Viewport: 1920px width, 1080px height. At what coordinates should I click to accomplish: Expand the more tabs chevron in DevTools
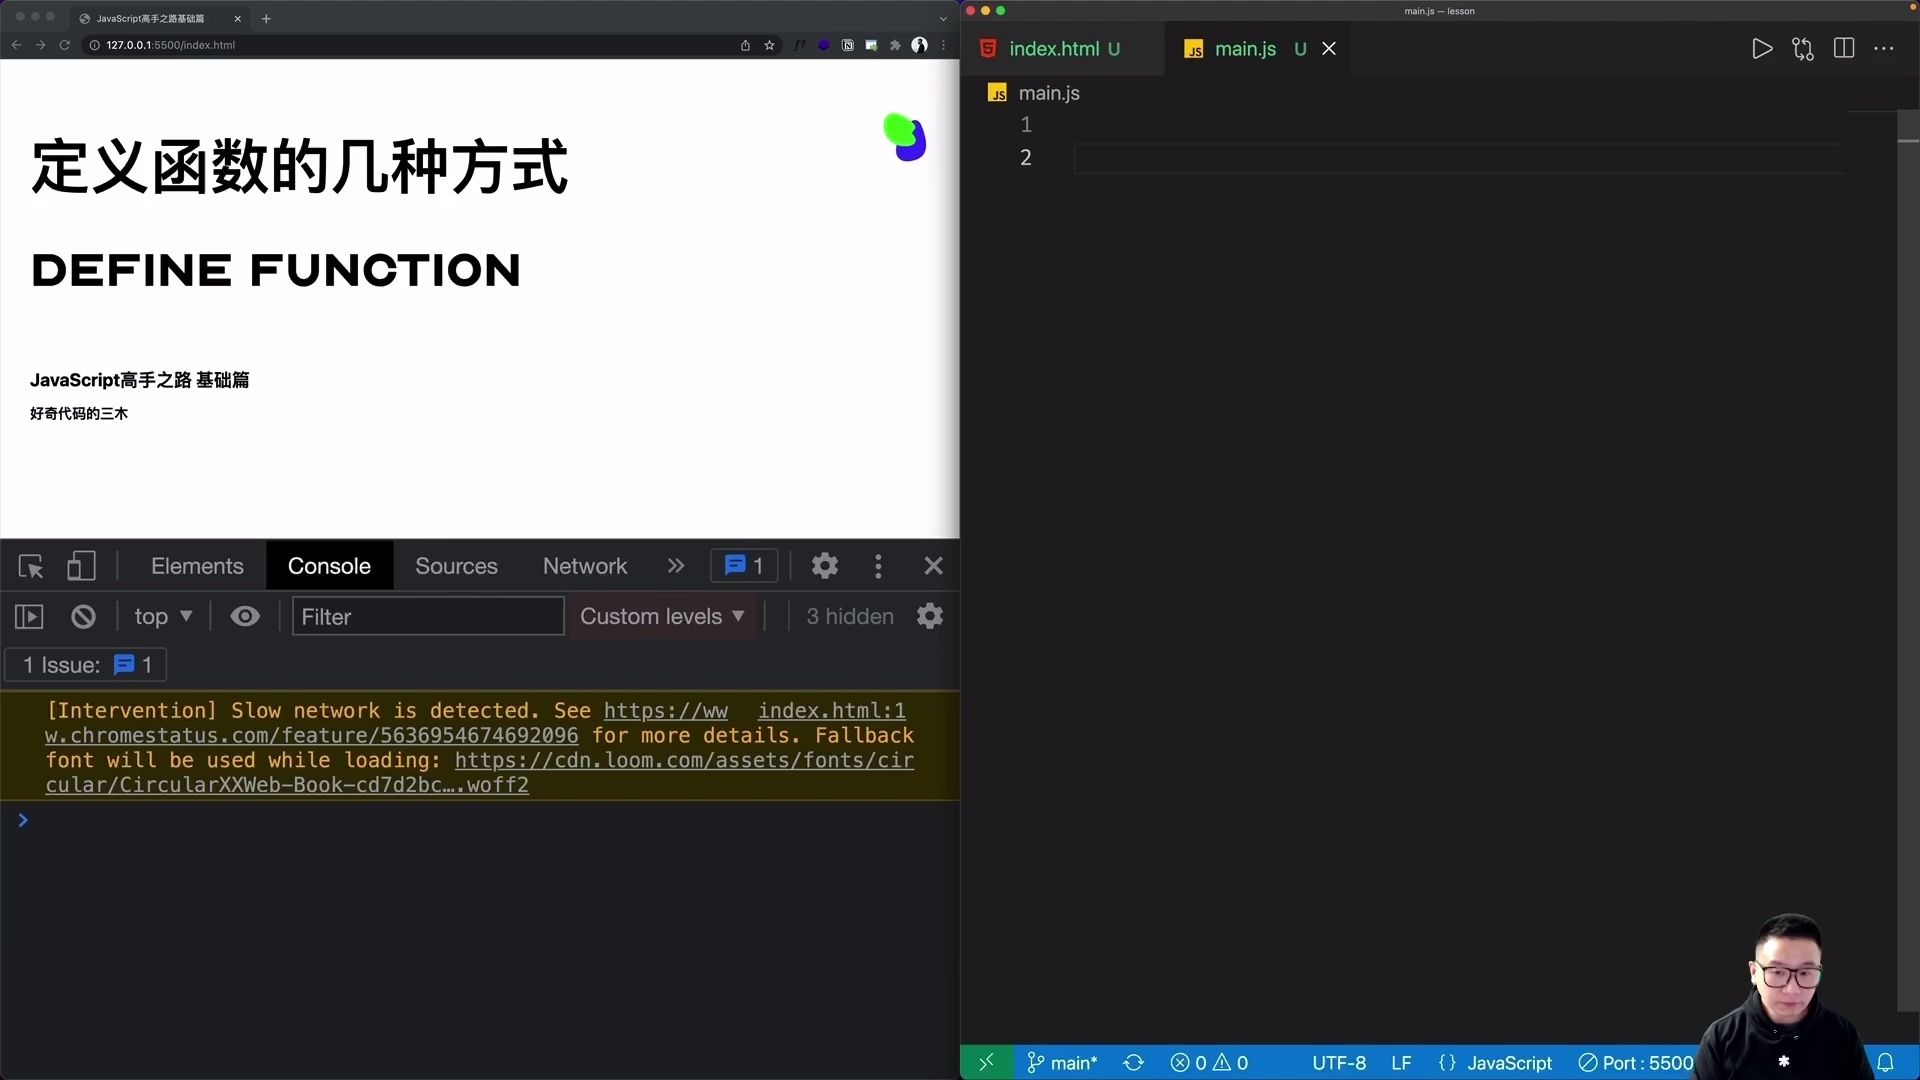676,566
